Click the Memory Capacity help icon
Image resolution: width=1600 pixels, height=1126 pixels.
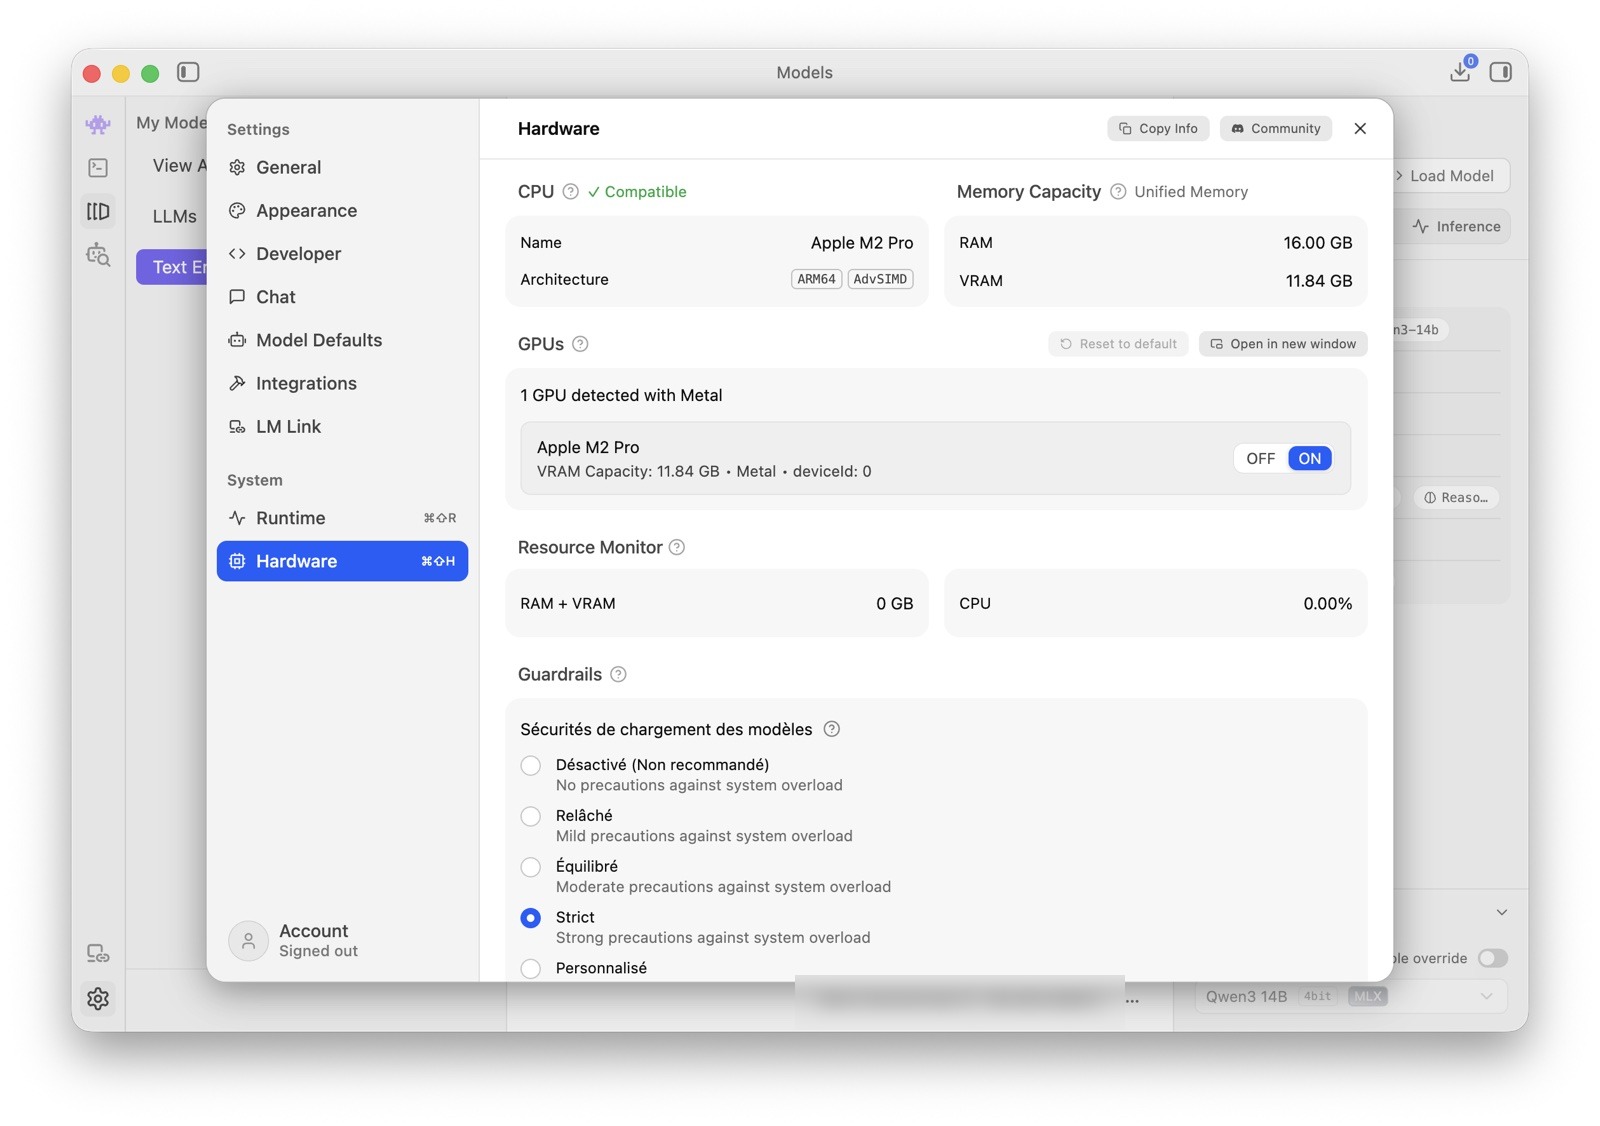click(x=1118, y=191)
